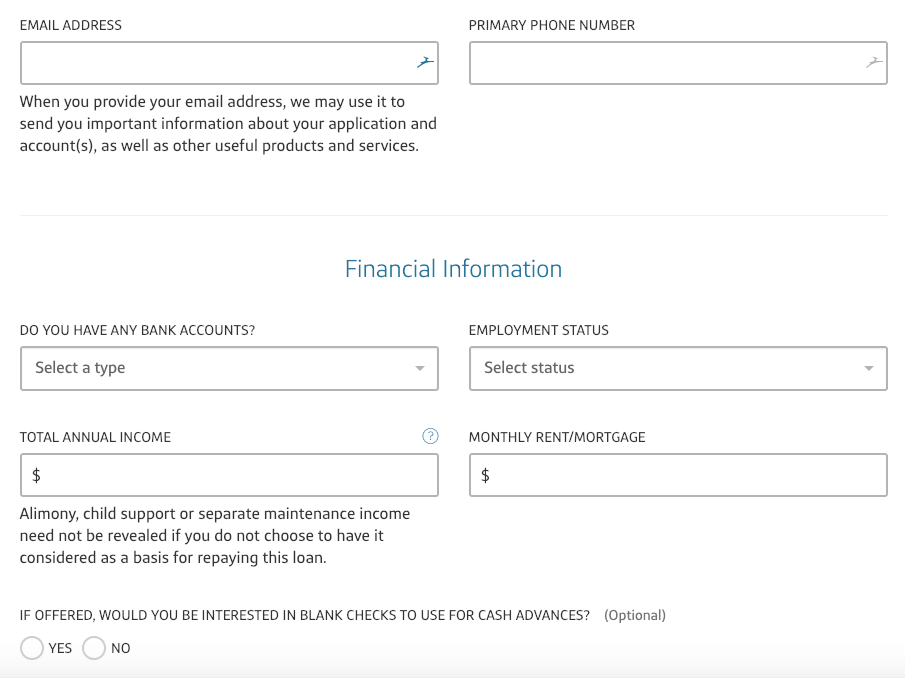905x678 pixels.
Task: Click the 'EMPLOYMENT STATUS' label
Action: coord(538,330)
